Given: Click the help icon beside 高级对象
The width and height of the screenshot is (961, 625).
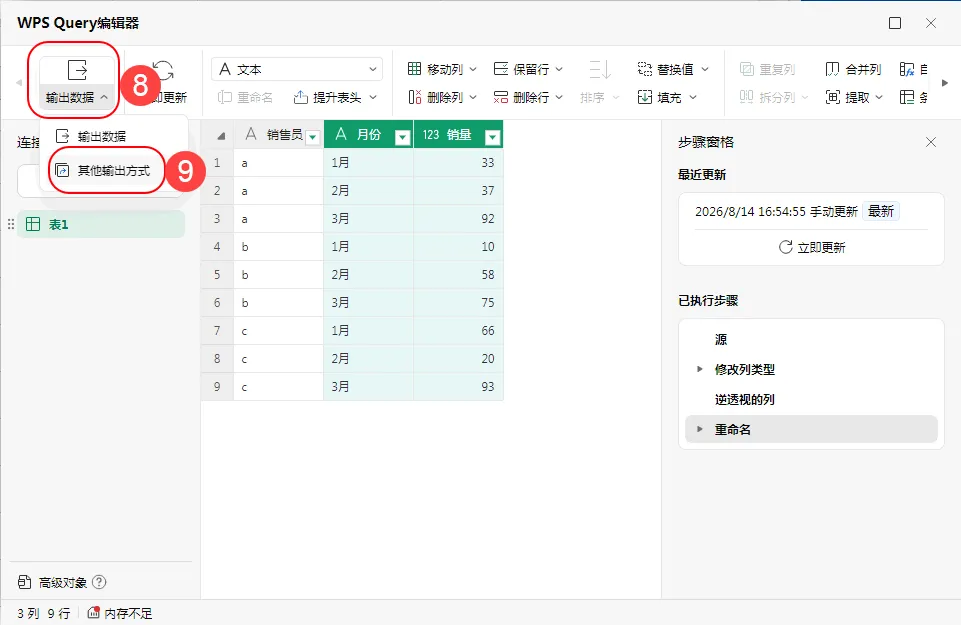Looking at the screenshot, I should [99, 582].
